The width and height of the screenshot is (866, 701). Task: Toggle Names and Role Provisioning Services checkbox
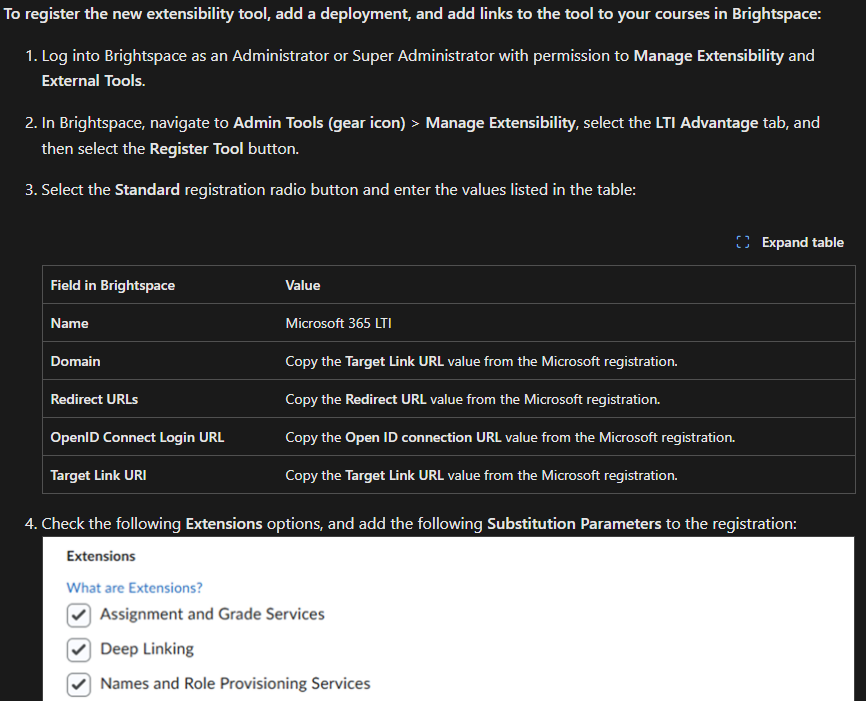pyautogui.click(x=78, y=684)
